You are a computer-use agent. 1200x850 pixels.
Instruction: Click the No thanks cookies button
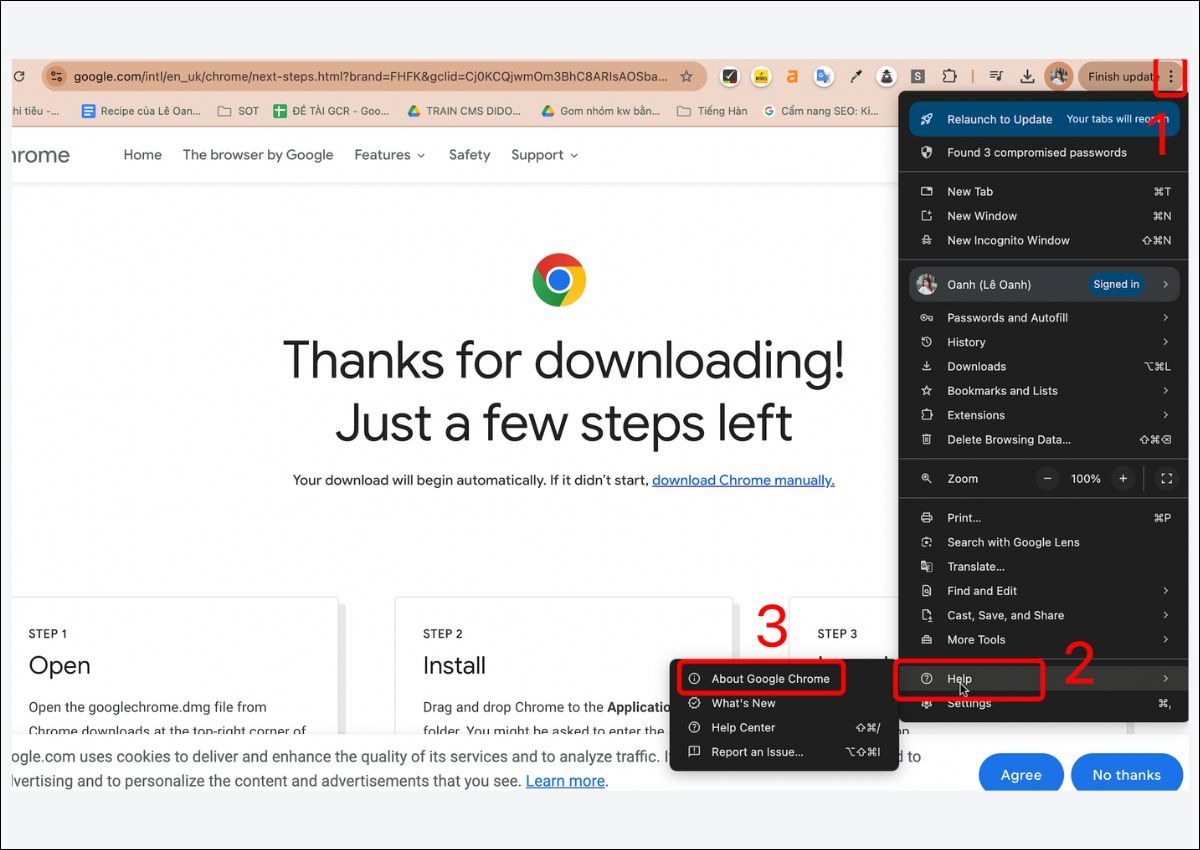pos(1127,775)
